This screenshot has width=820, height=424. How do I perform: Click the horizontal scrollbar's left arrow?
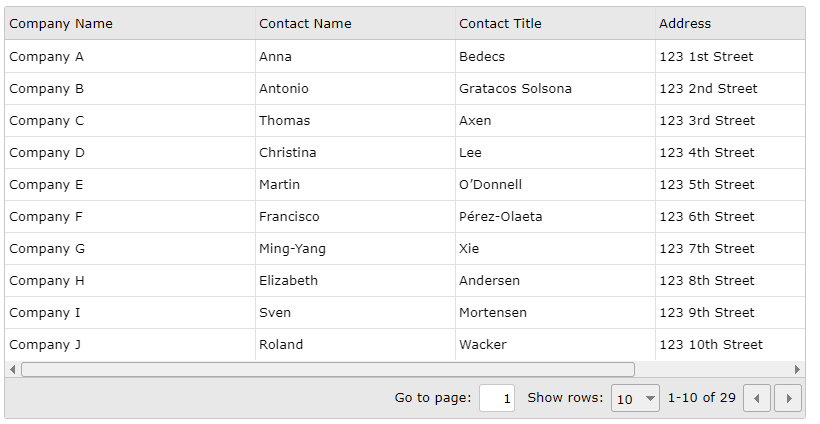click(13, 370)
